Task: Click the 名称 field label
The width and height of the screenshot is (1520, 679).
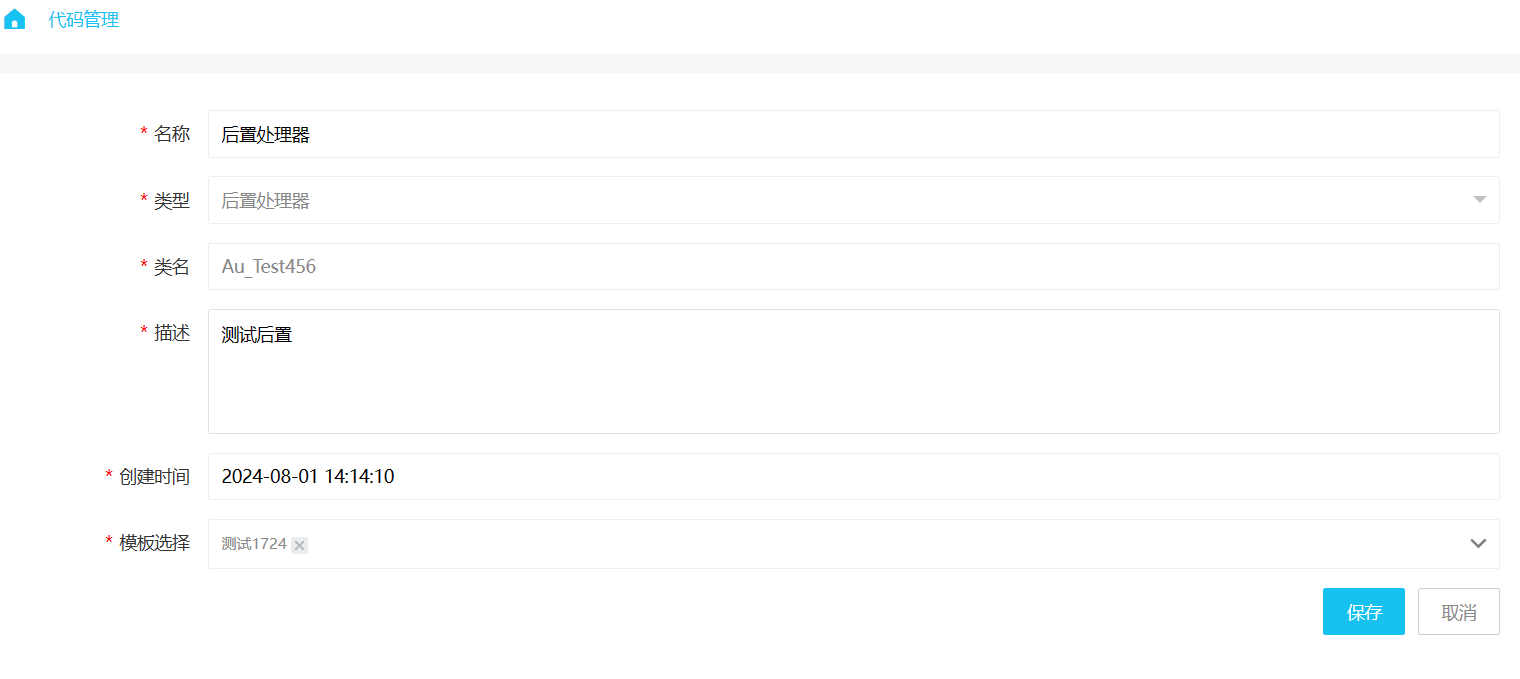Action: (x=171, y=134)
